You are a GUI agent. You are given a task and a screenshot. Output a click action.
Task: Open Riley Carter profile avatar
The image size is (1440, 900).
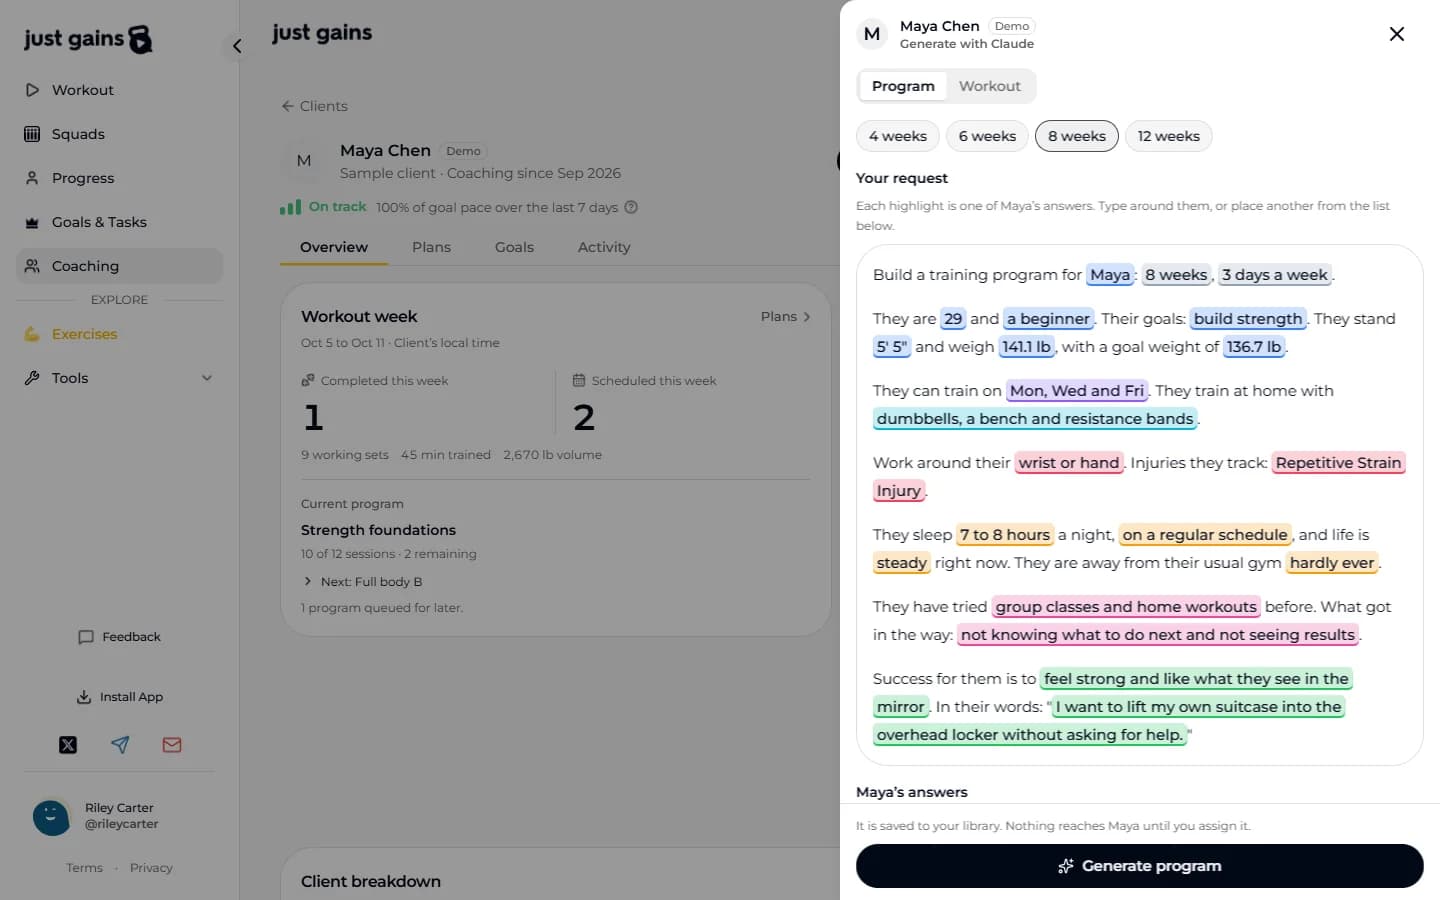(x=51, y=817)
